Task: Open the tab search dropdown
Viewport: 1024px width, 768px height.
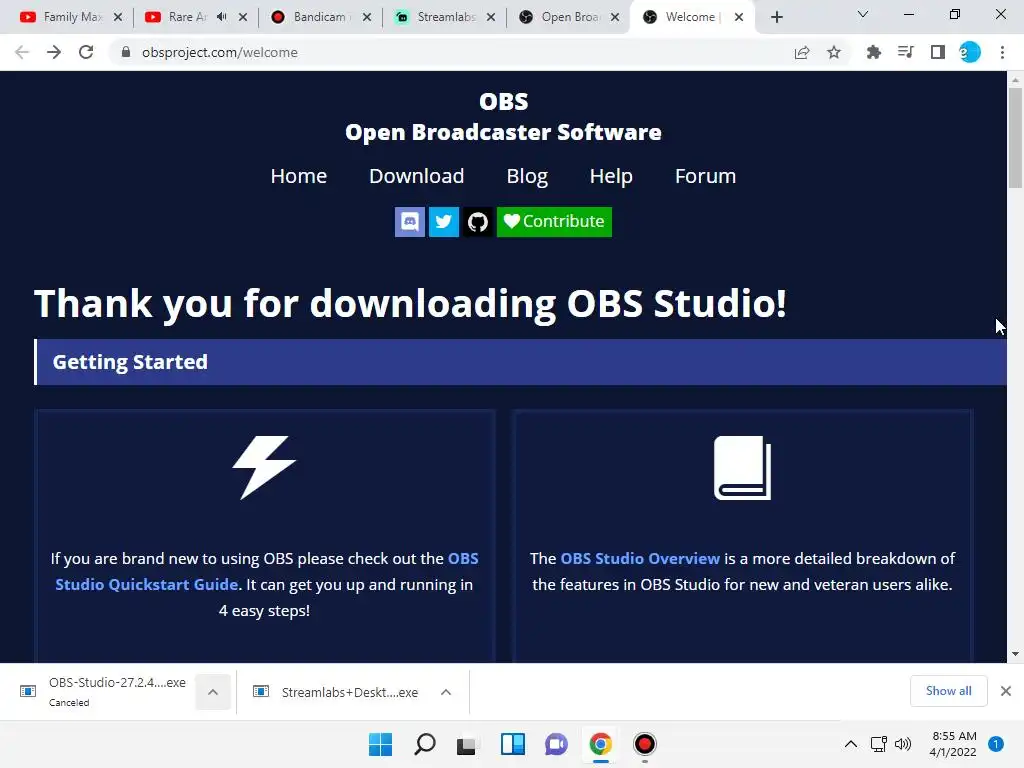Action: pos(863,14)
